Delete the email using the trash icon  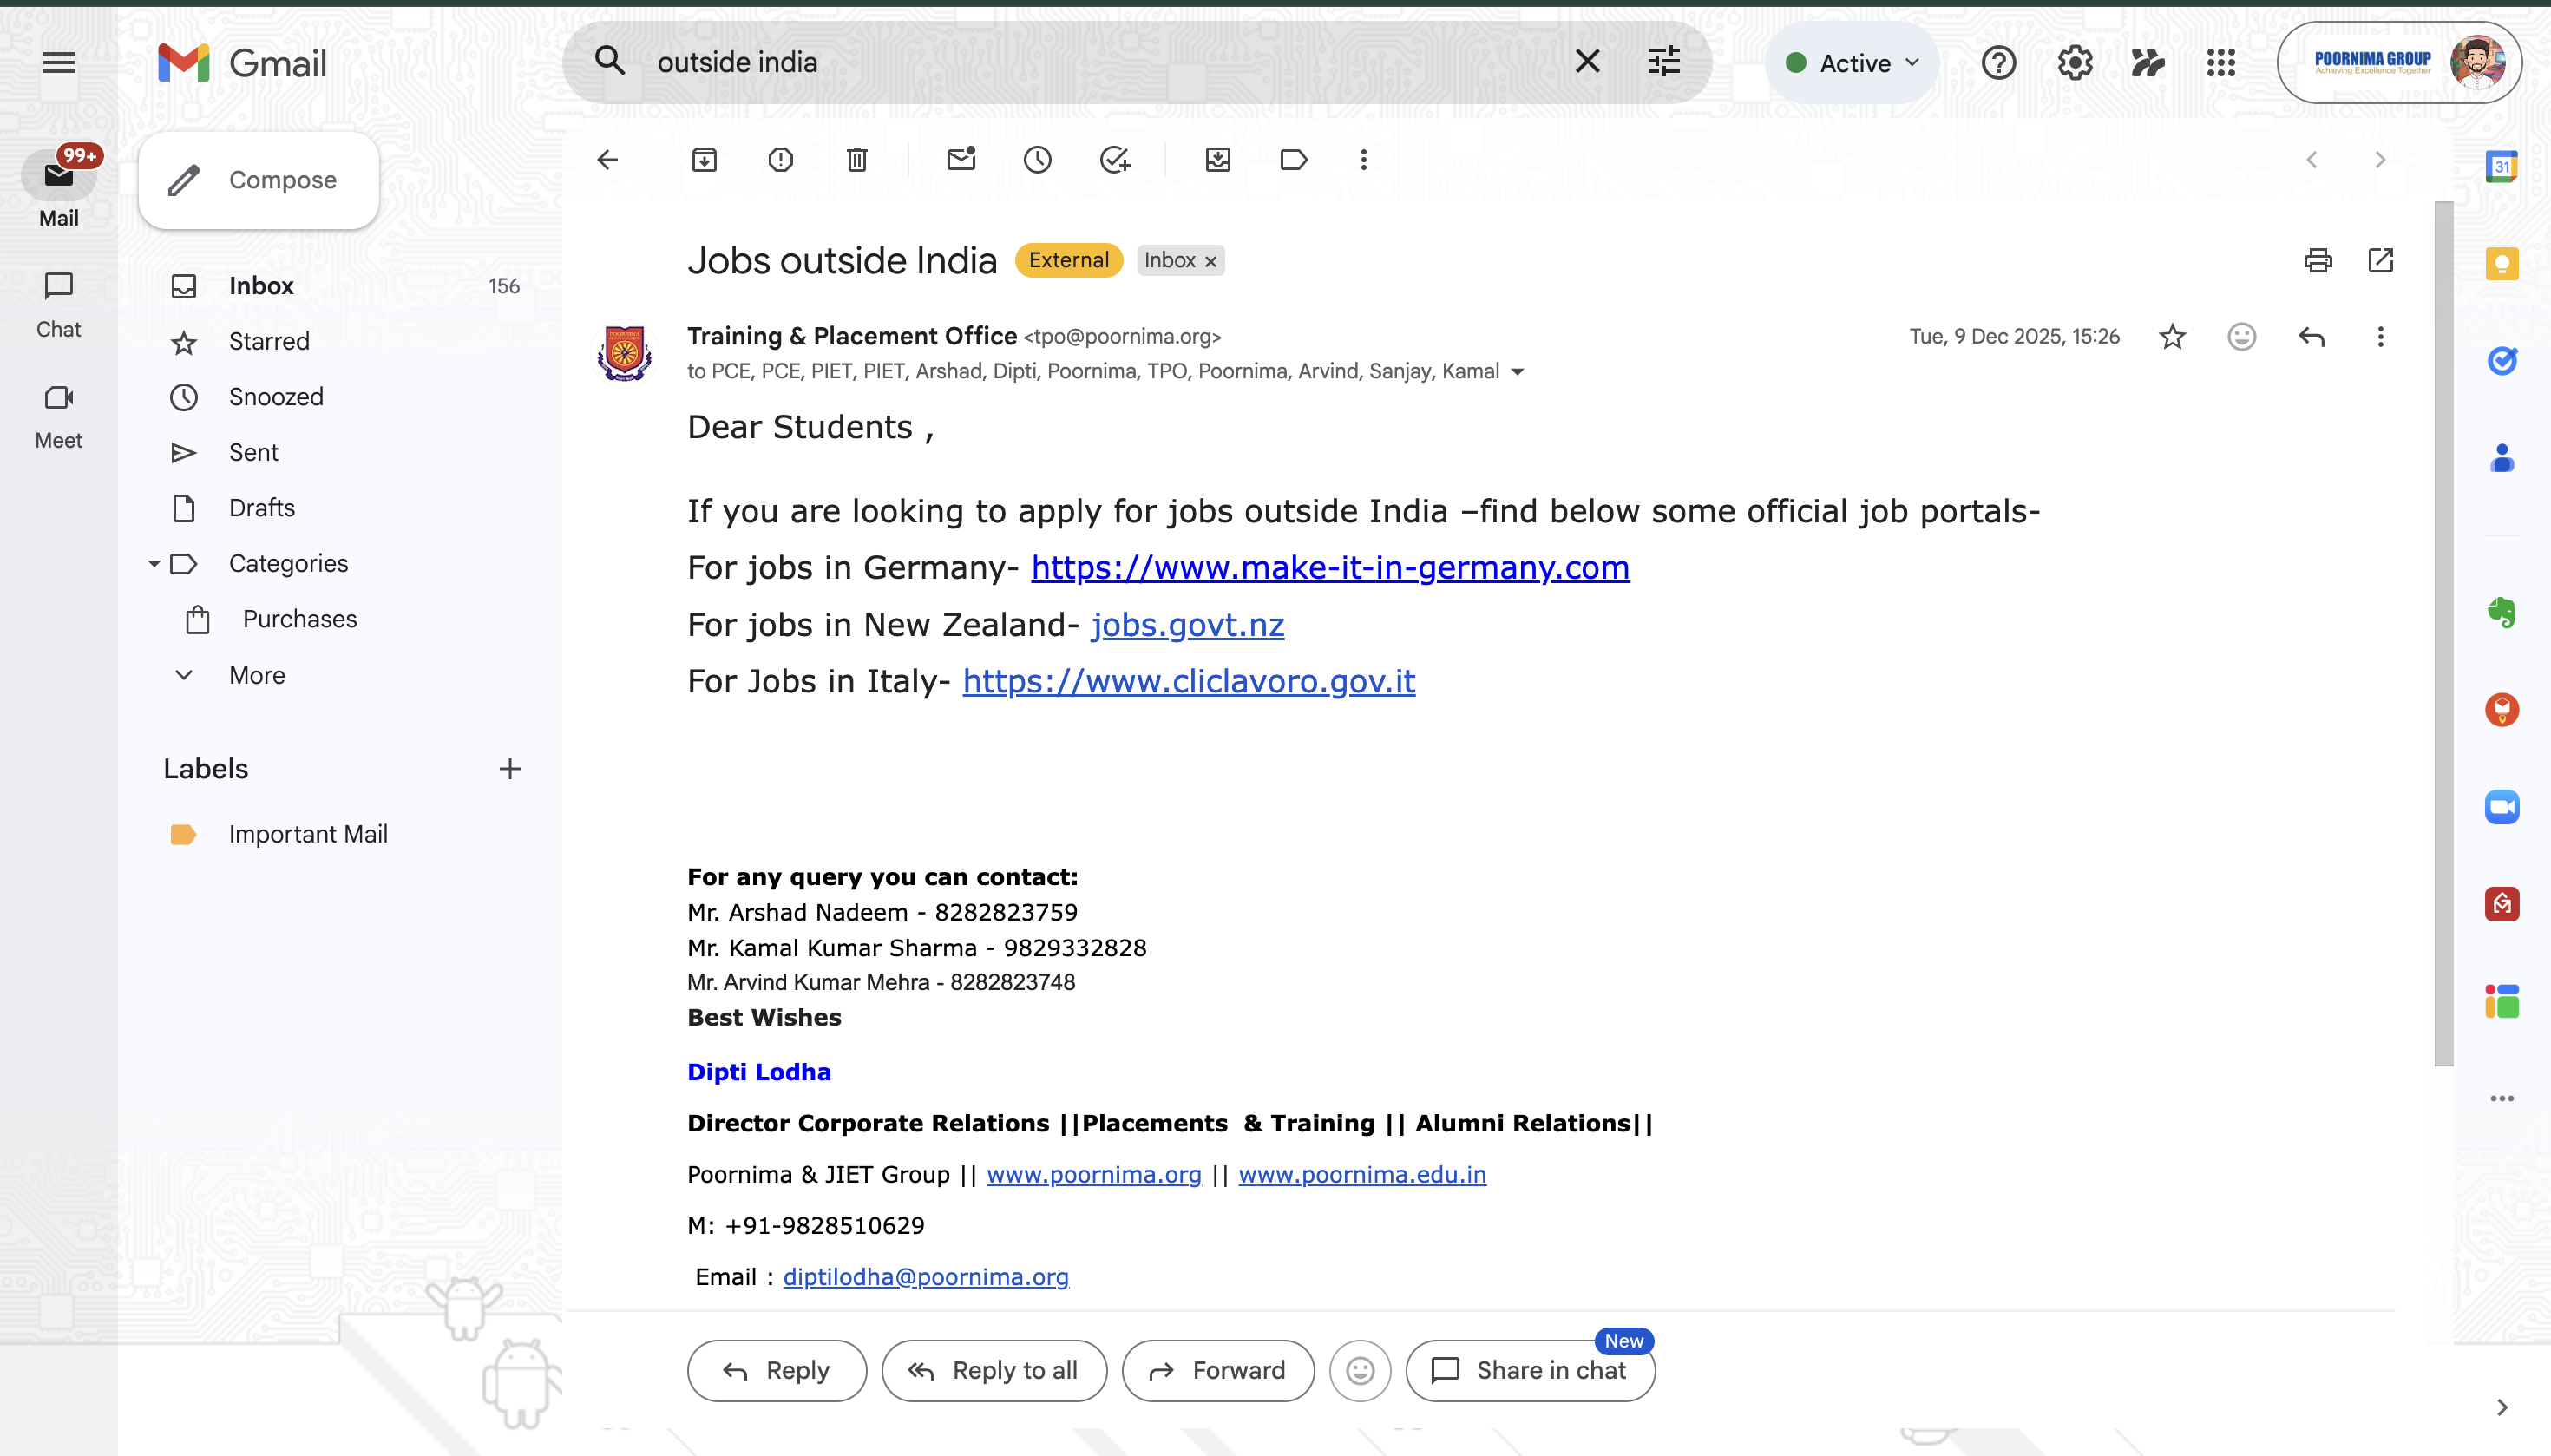pyautogui.click(x=857, y=160)
